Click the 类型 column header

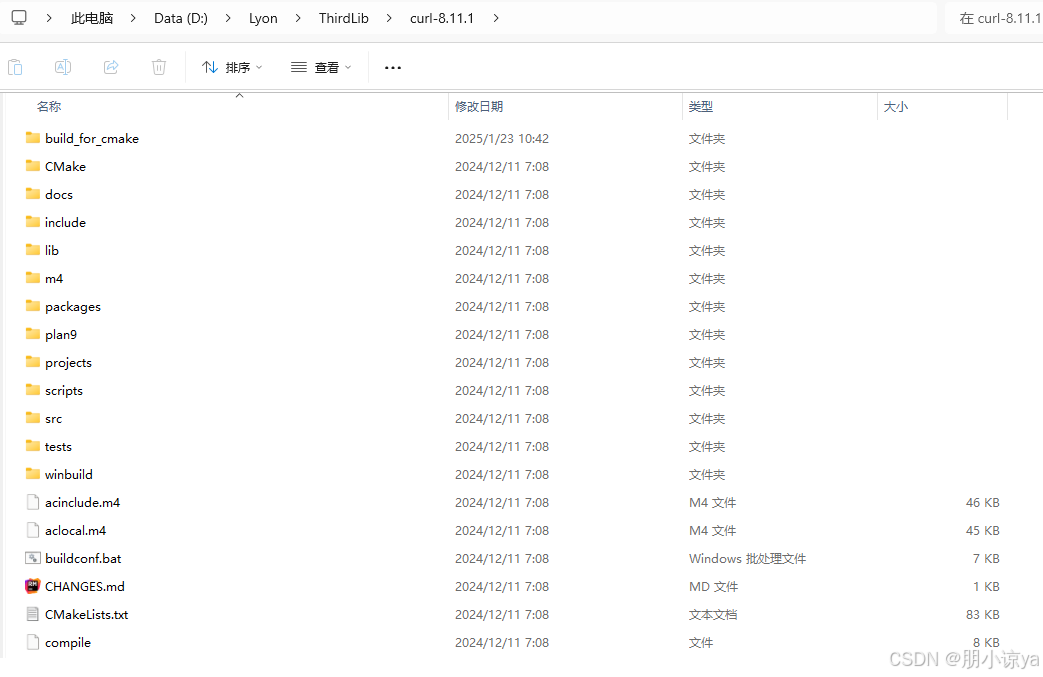(701, 106)
